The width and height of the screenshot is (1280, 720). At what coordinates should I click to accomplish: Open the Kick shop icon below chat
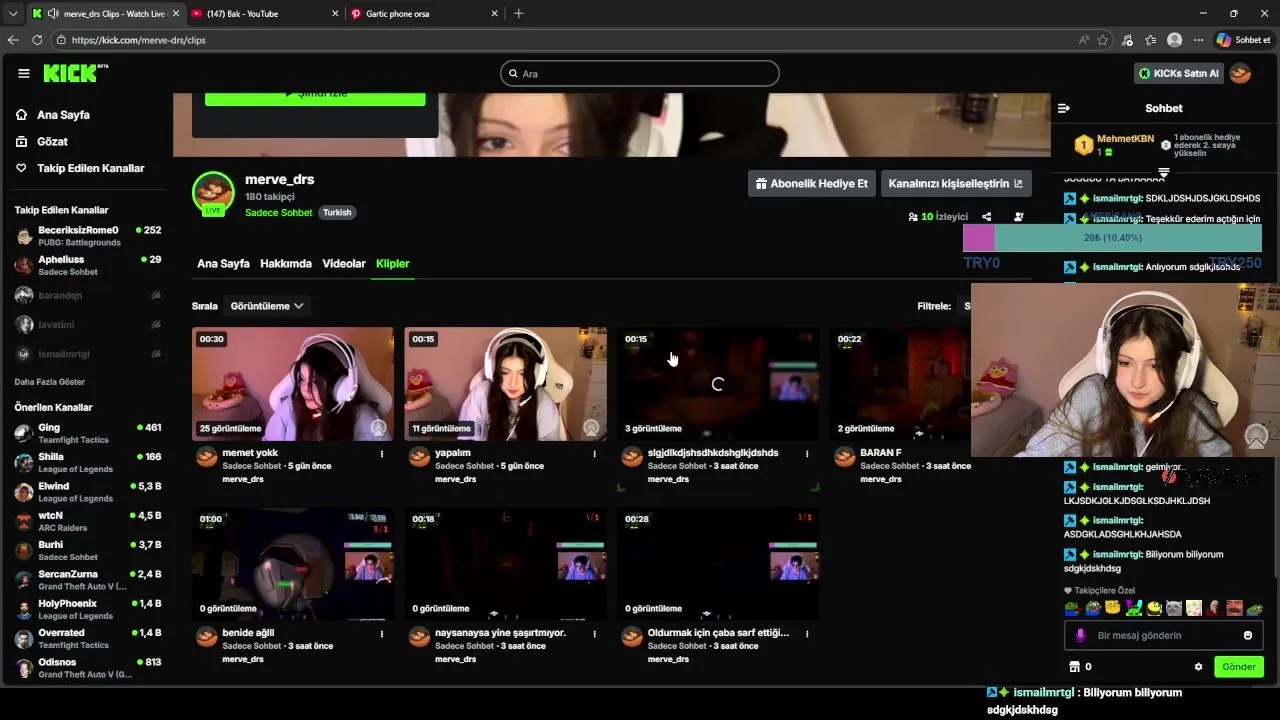pos(1075,667)
